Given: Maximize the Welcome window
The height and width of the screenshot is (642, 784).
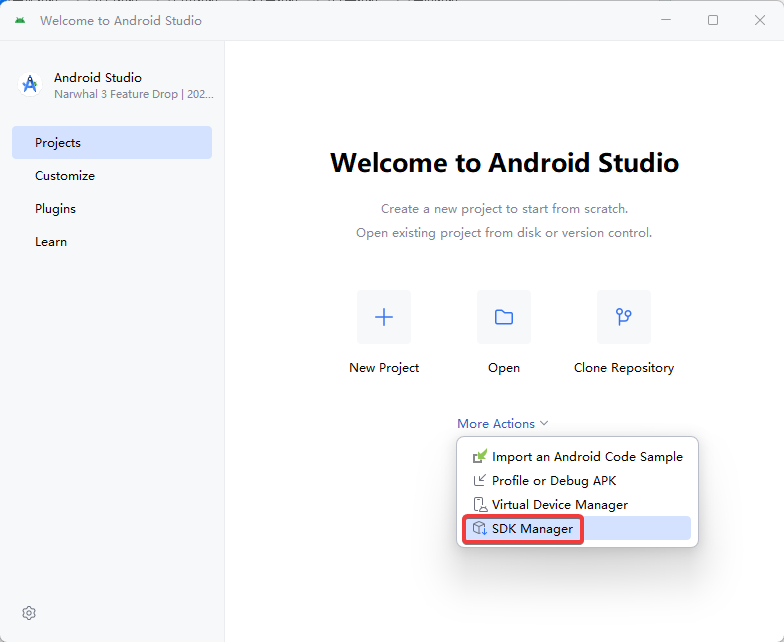Looking at the screenshot, I should pos(713,20).
